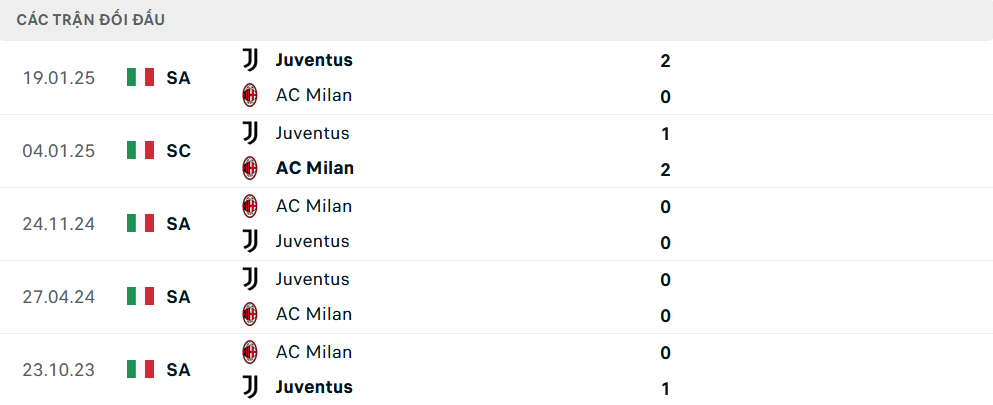Select SC league label on 04.01.25
The width and height of the screenshot is (993, 405).
click(x=179, y=151)
